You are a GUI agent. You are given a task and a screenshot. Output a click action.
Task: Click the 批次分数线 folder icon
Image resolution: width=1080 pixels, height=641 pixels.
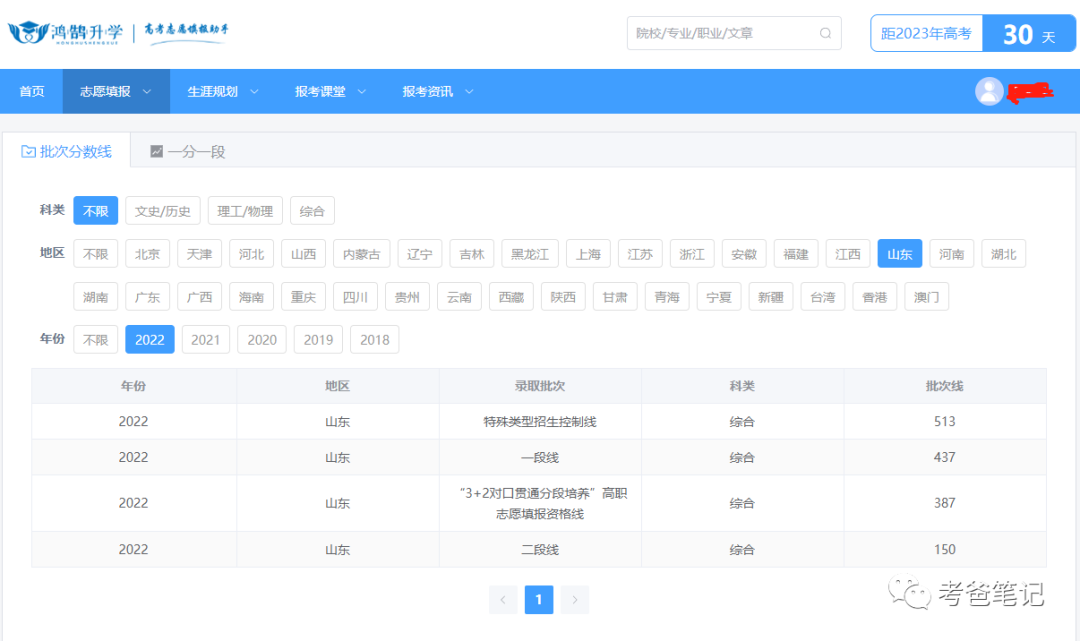pyautogui.click(x=28, y=151)
